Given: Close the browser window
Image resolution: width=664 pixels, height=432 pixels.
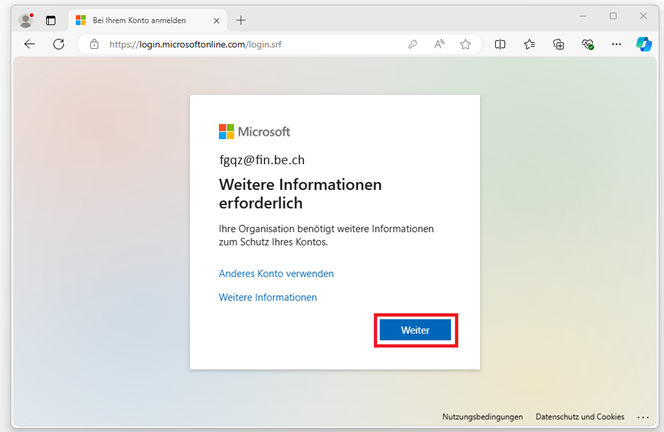Looking at the screenshot, I should point(643,16).
